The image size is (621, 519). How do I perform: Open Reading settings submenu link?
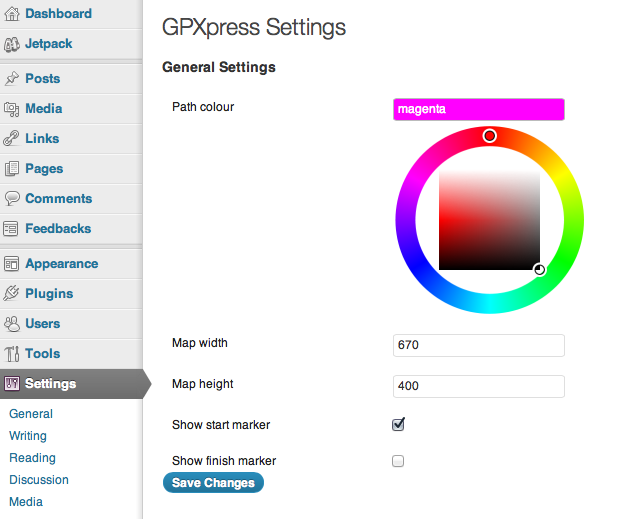click(x=32, y=458)
